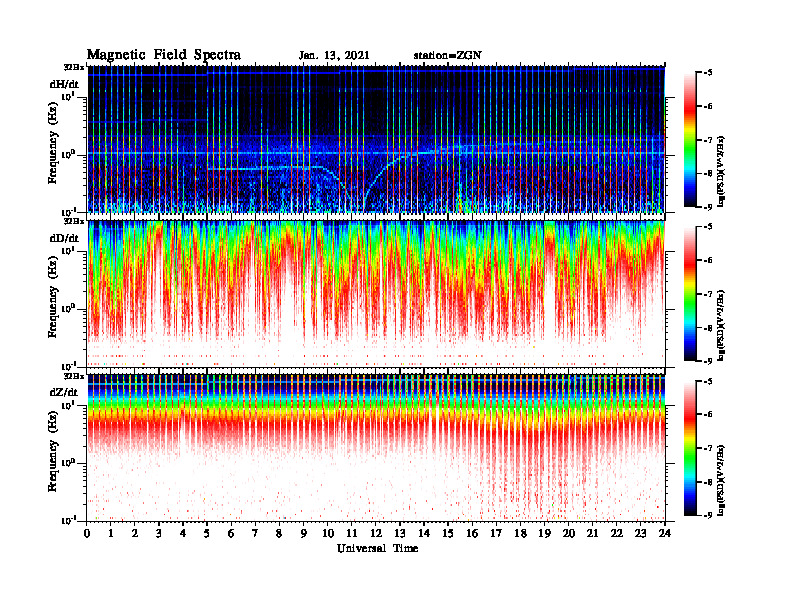Select the dZ/dt panel label
This screenshot has width=792, height=612.
[64, 392]
